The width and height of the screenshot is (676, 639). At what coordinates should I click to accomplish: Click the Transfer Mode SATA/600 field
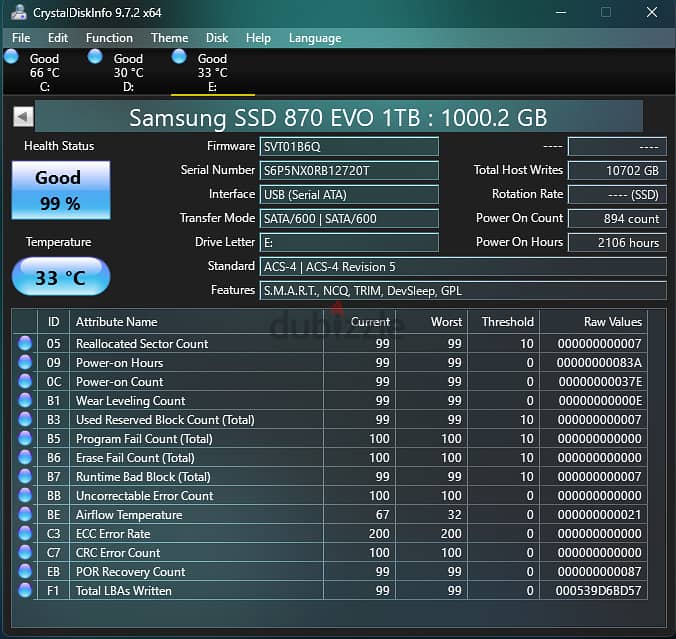point(349,219)
